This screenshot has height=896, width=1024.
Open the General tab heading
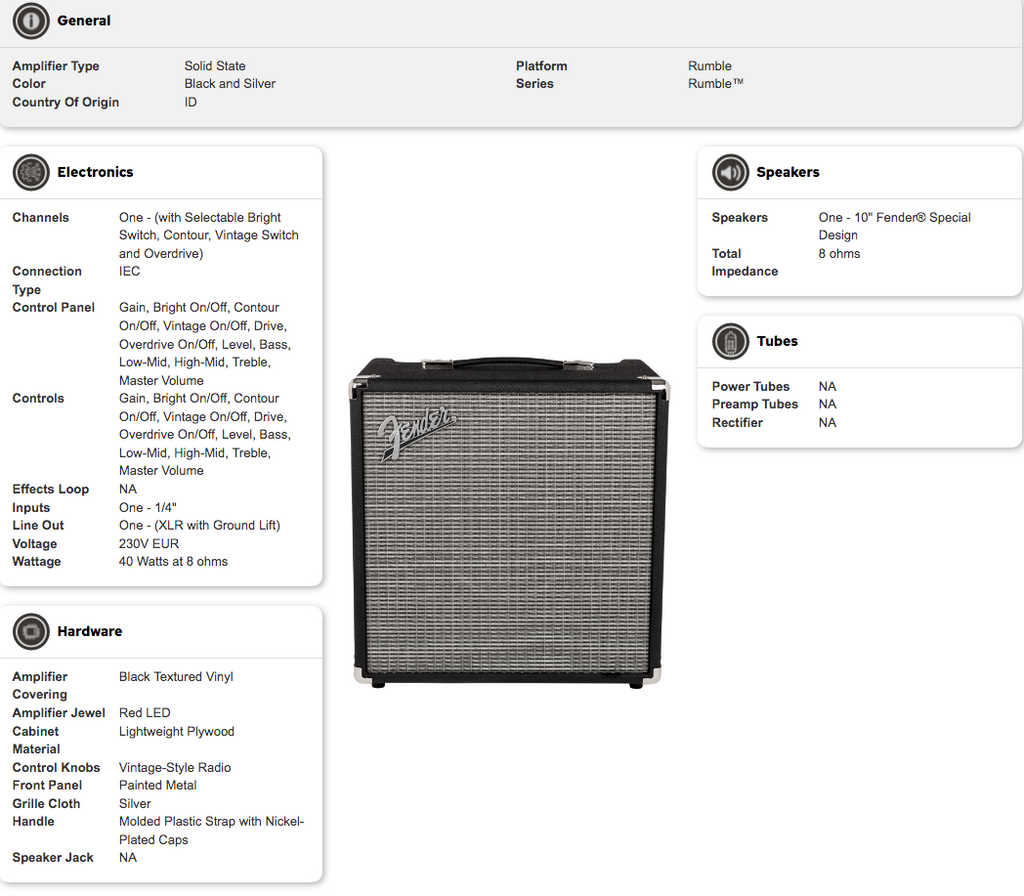click(84, 21)
